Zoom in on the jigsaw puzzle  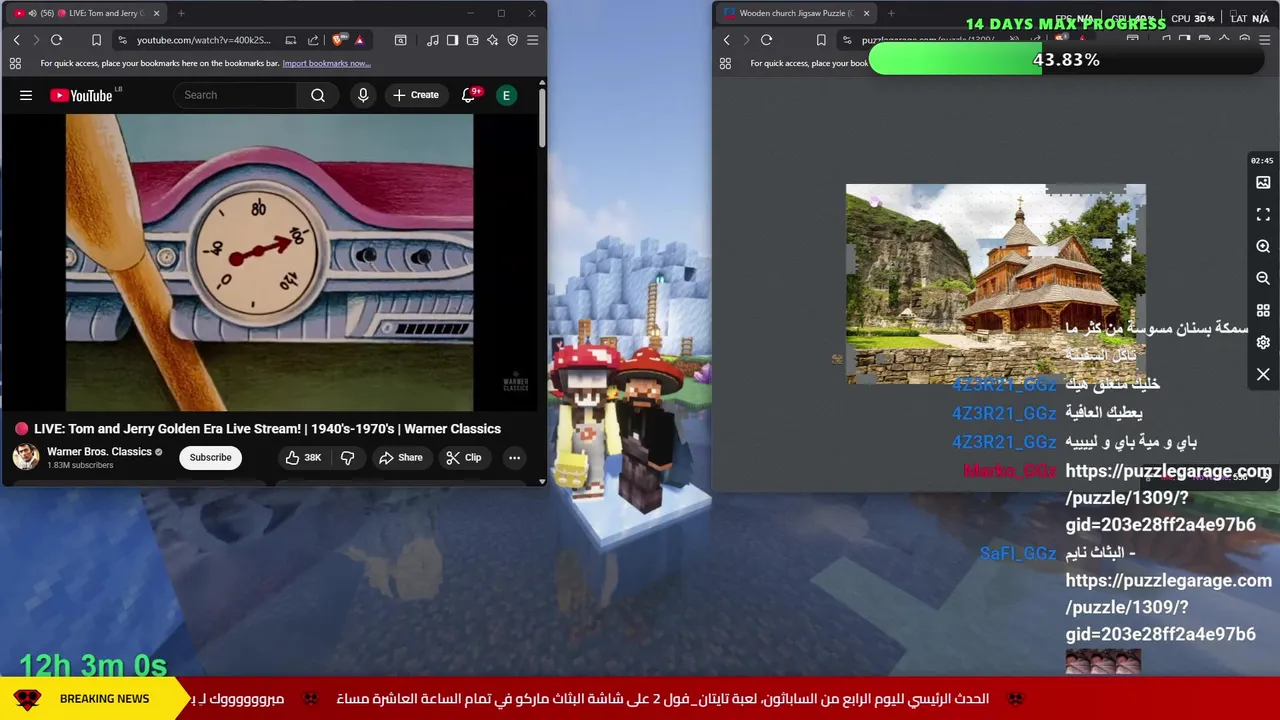pos(1263,247)
